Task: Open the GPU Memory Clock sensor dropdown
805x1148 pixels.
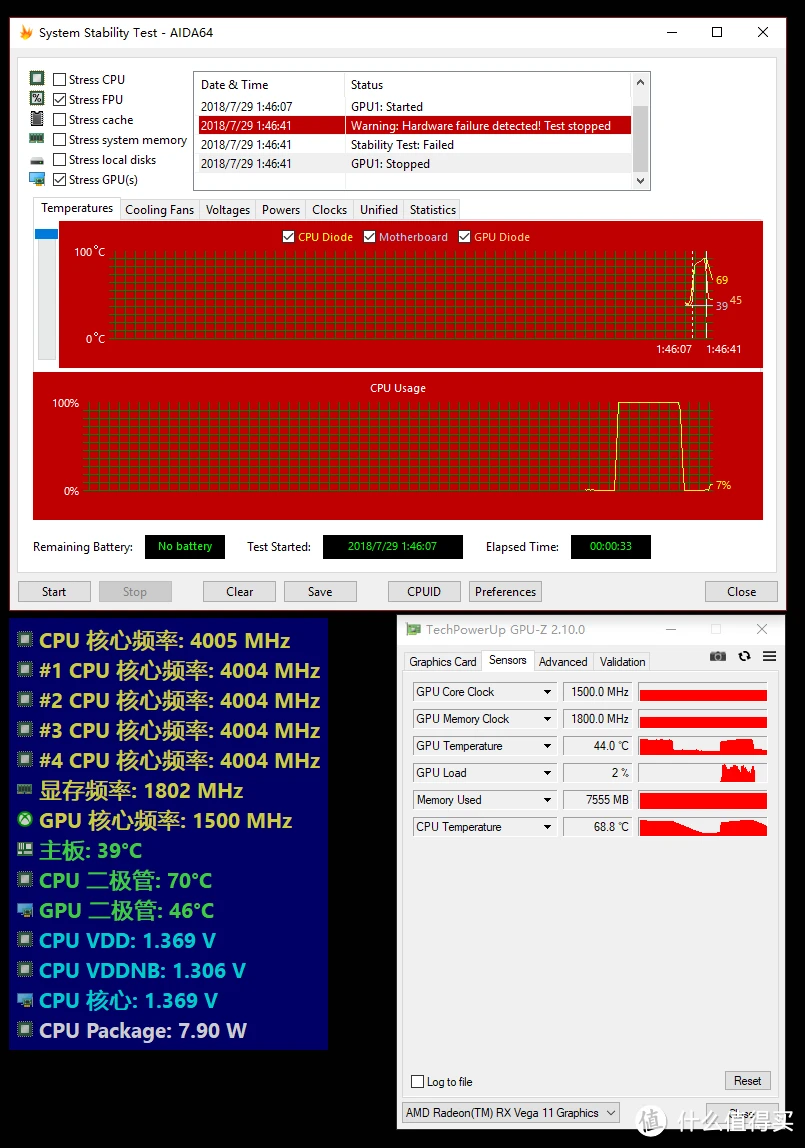Action: coord(547,719)
